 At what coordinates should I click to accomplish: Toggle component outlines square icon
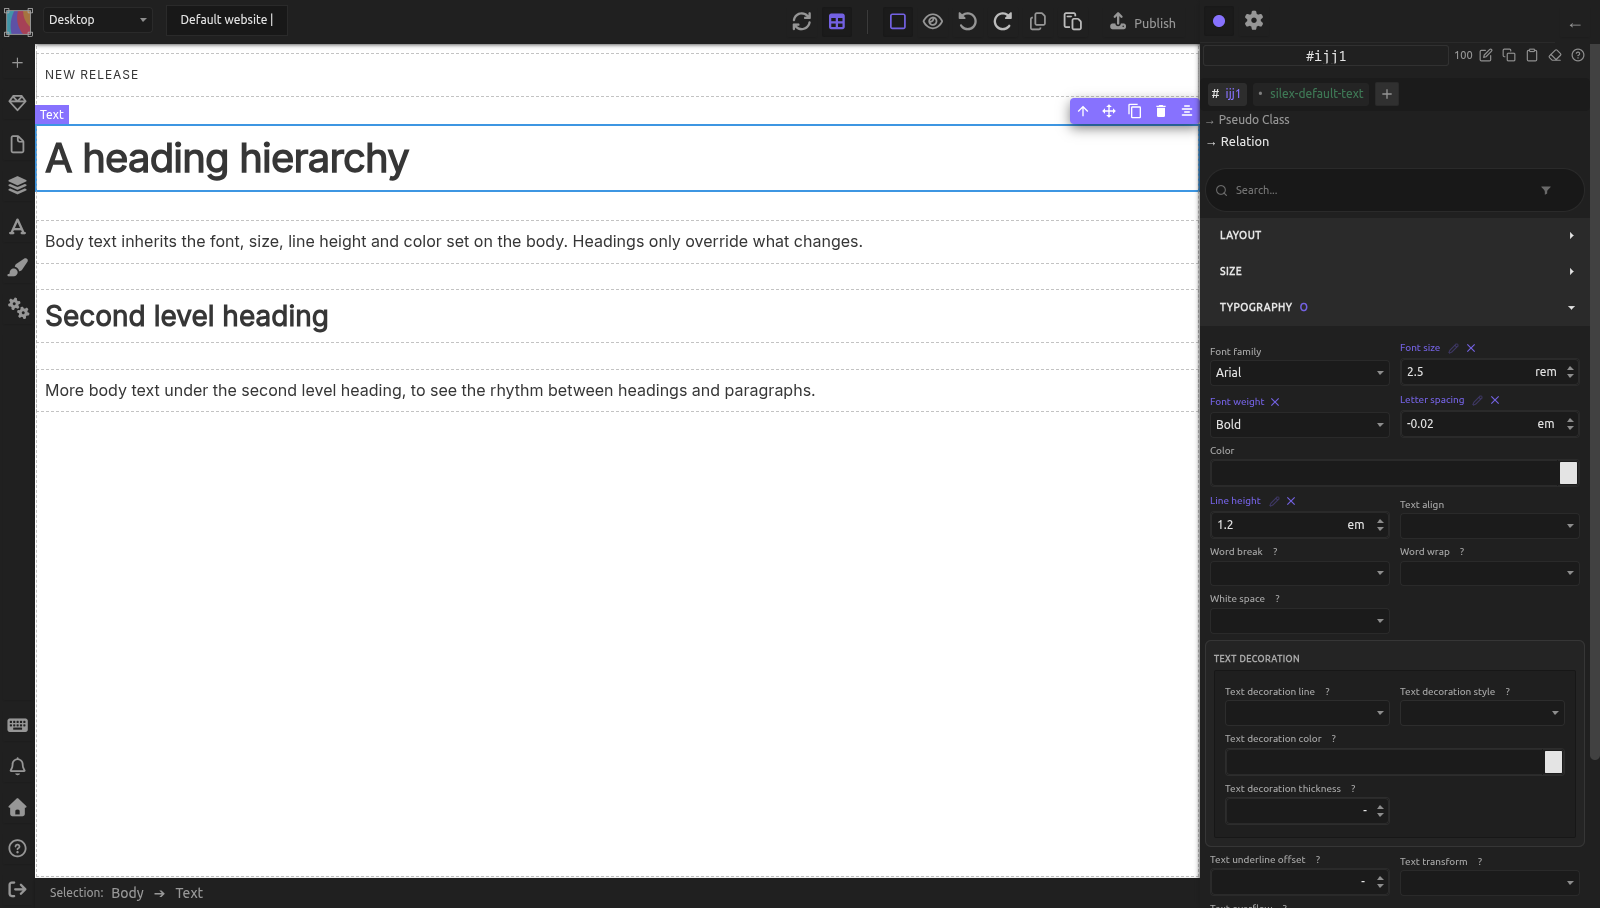[x=898, y=21]
